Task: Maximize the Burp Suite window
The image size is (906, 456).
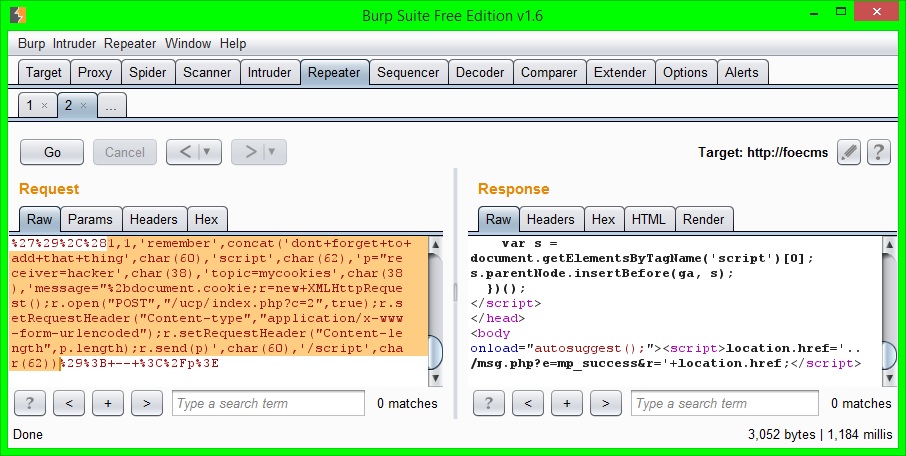Action: pyautogui.click(x=841, y=12)
